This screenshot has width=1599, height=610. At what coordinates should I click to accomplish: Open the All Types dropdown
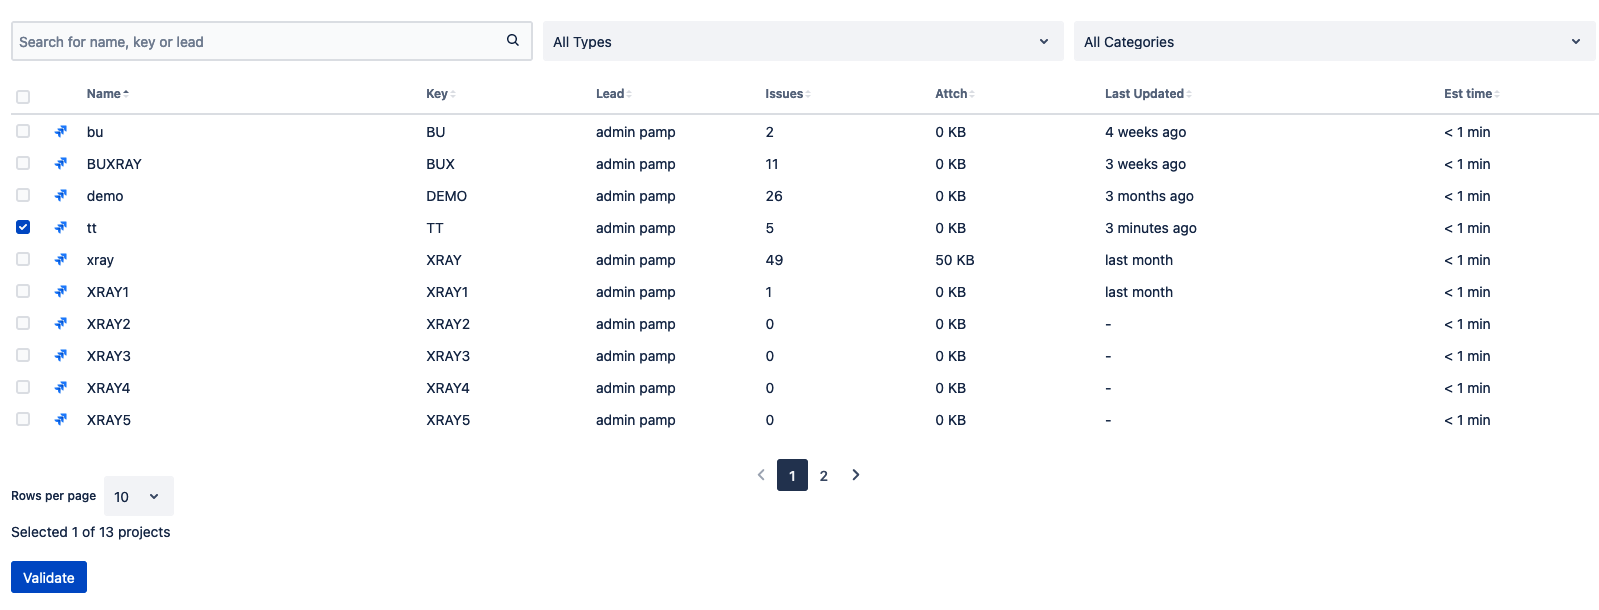coord(803,41)
